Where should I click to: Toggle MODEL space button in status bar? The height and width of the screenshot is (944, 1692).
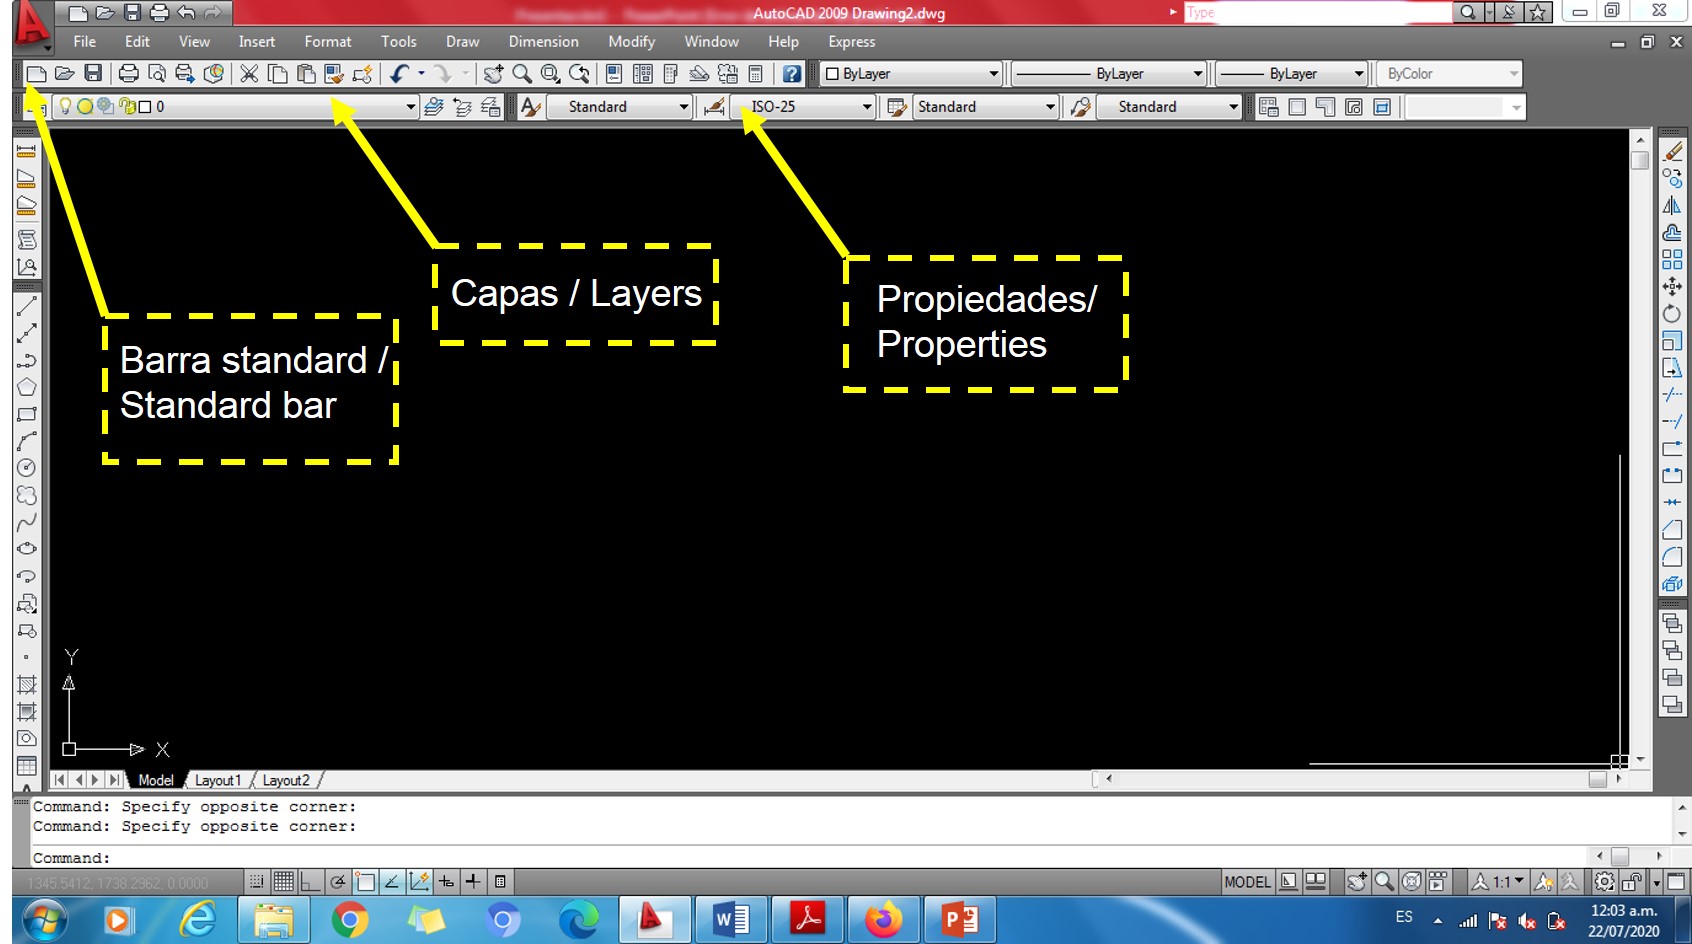coord(1247,882)
